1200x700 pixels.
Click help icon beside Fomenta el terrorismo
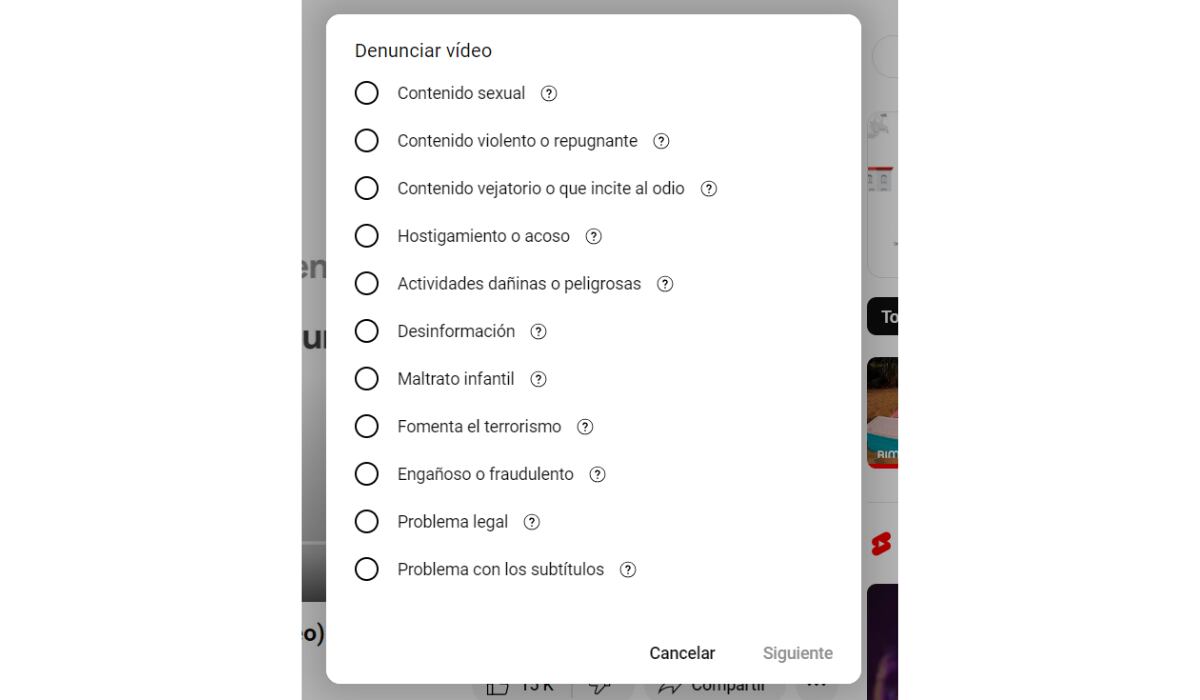[585, 427]
